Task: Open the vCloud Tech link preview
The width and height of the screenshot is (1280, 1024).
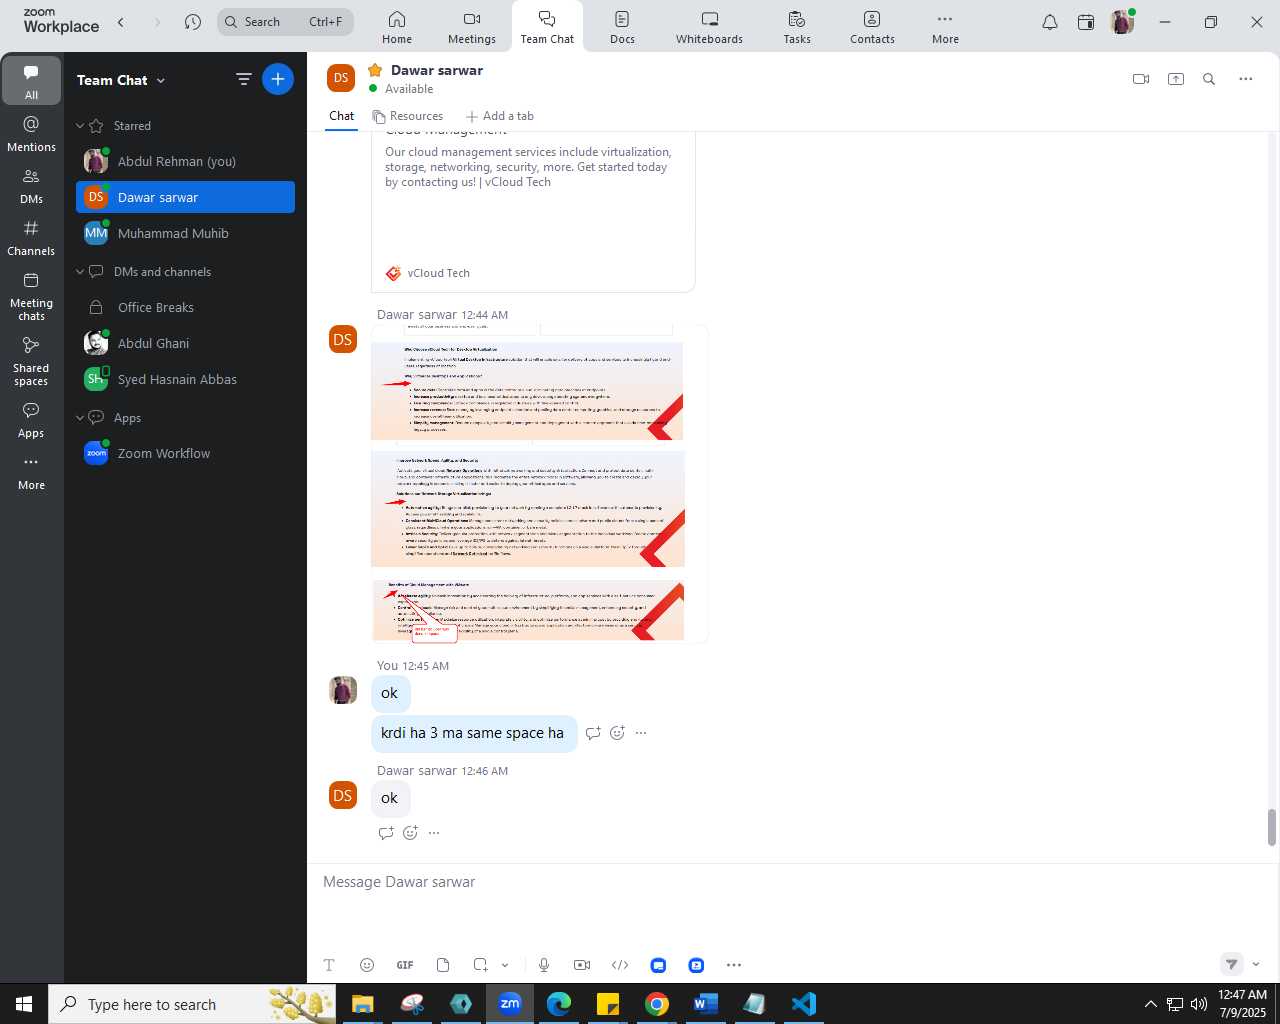Action: coord(533,211)
